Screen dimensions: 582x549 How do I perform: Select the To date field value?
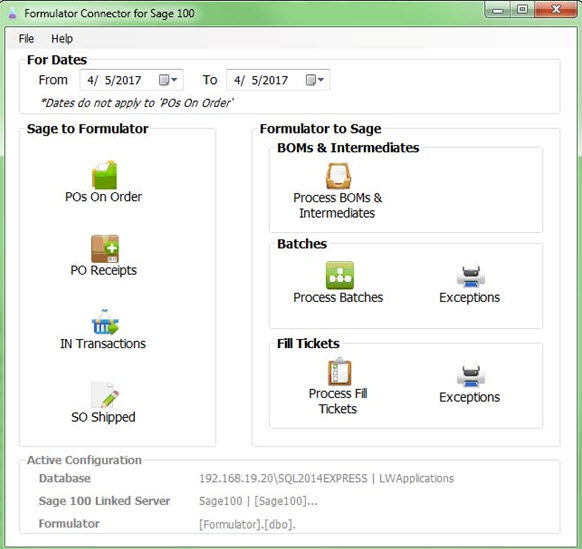261,80
